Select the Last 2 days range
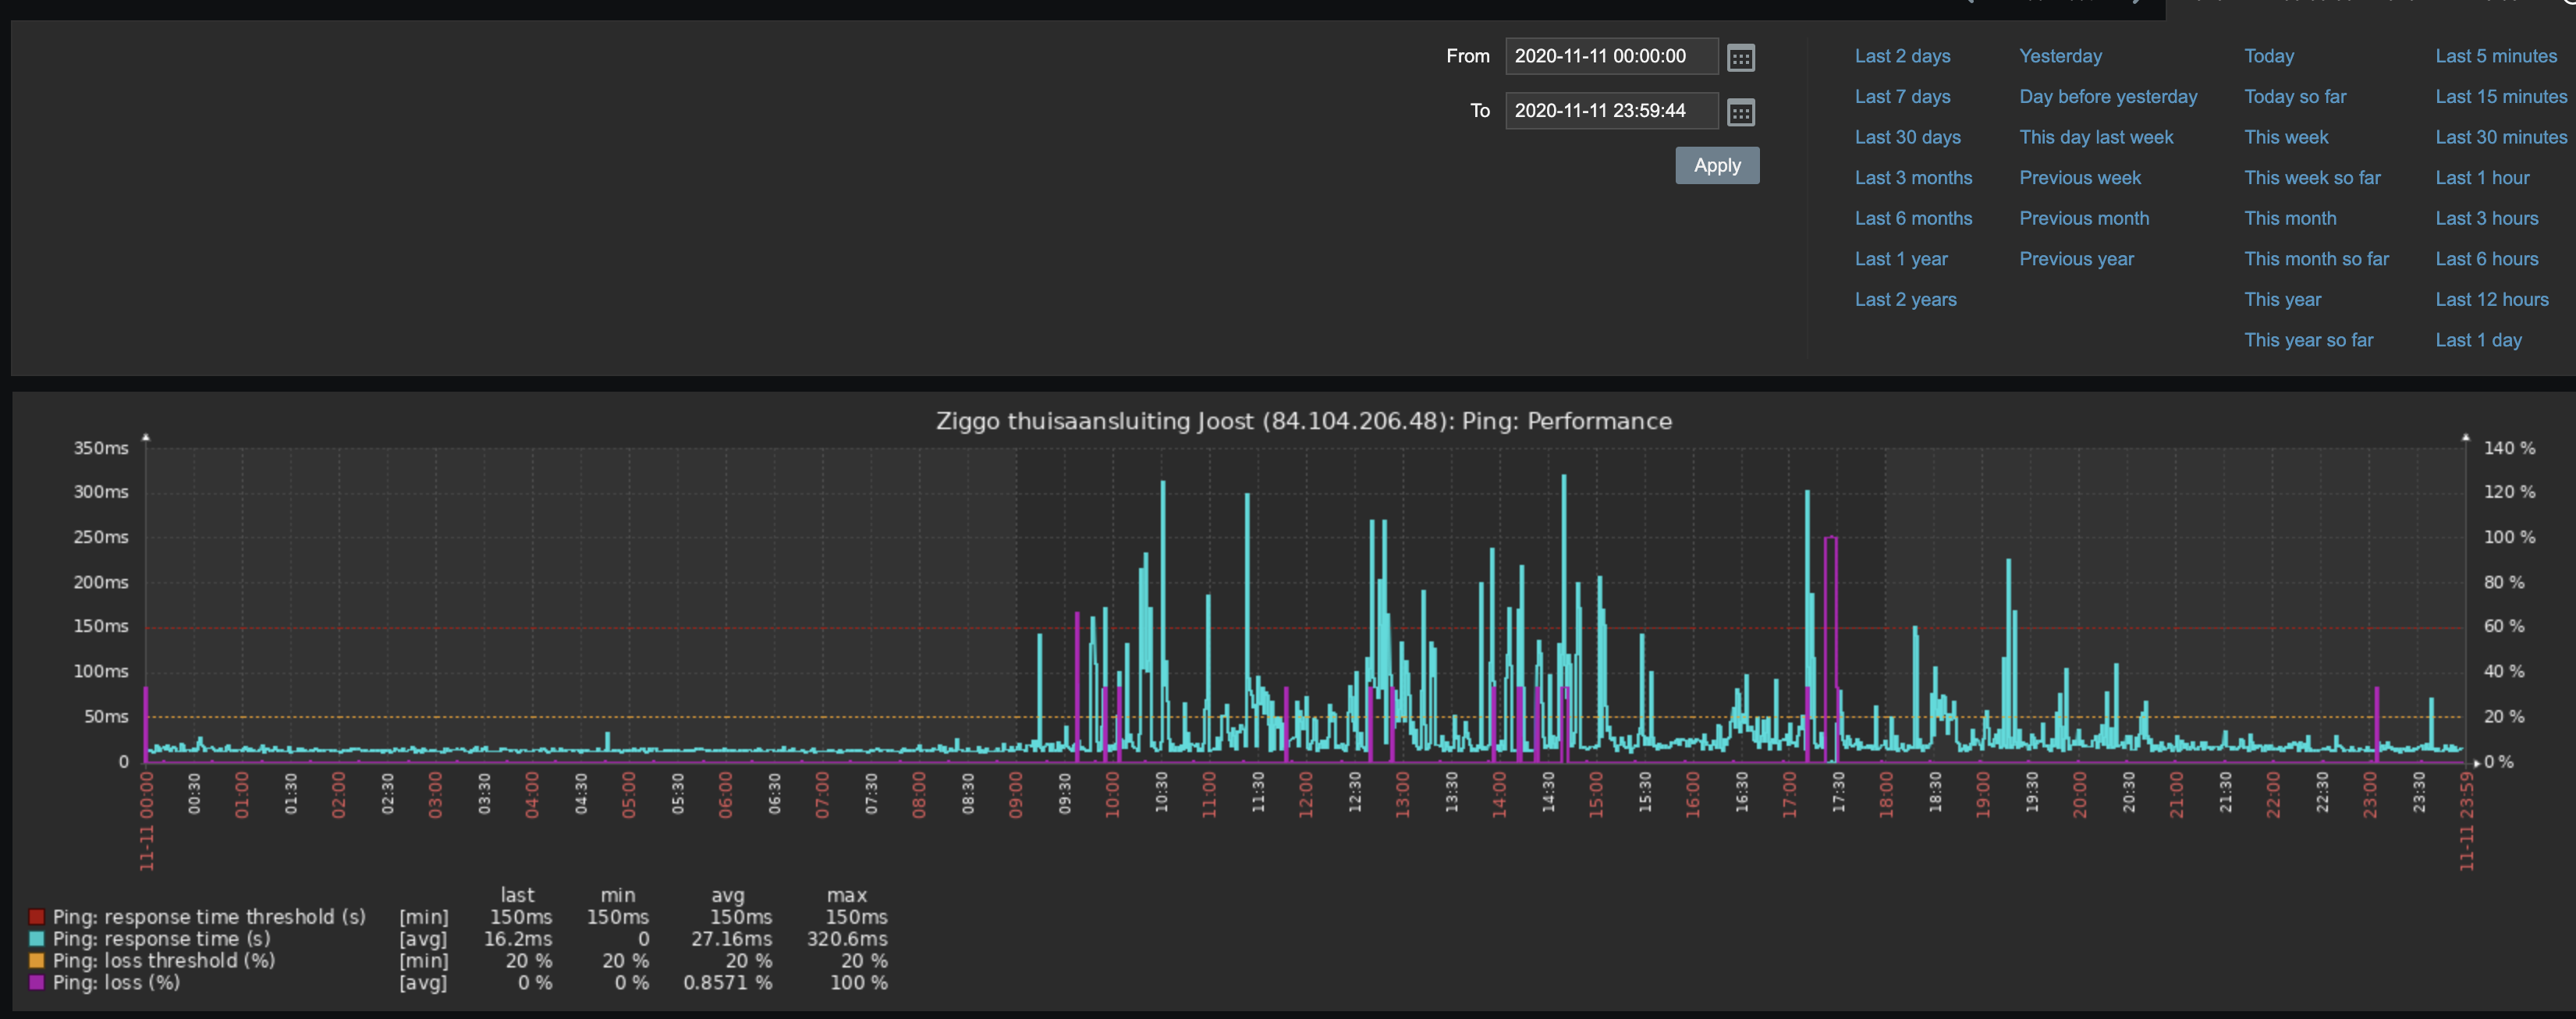This screenshot has height=1019, width=2576. tap(1902, 56)
